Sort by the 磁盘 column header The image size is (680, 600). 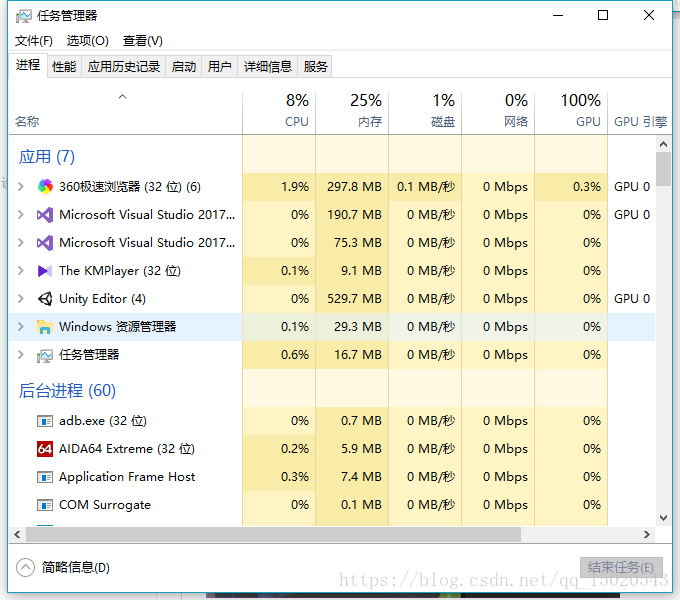point(425,112)
